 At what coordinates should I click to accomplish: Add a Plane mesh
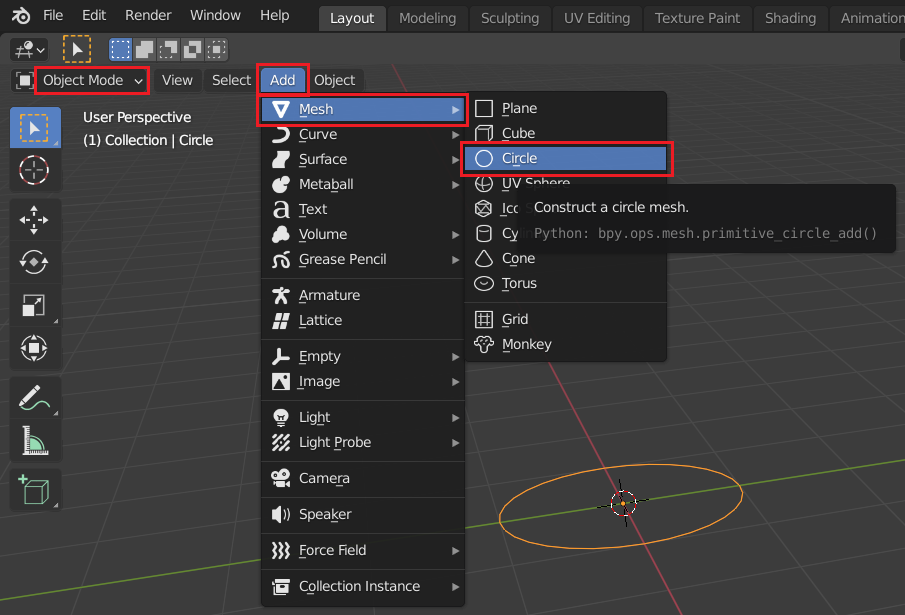click(566, 108)
